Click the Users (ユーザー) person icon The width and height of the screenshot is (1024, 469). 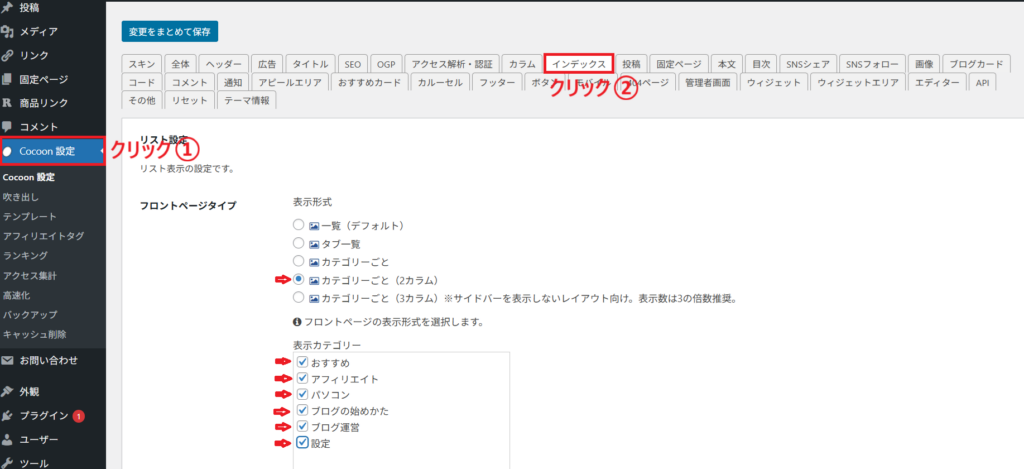pos(8,440)
